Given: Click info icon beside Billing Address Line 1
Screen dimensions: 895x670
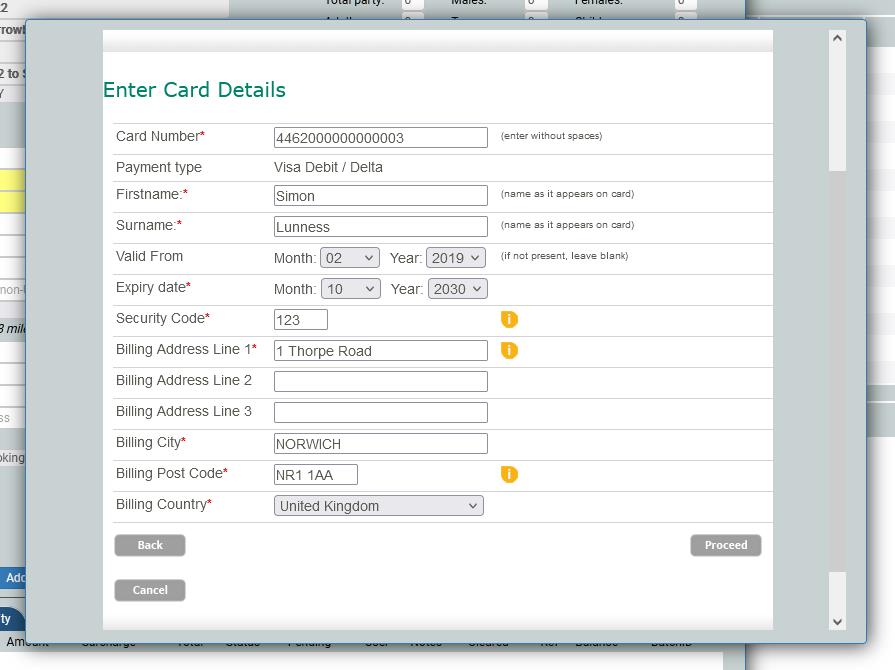Looking at the screenshot, I should pos(509,351).
